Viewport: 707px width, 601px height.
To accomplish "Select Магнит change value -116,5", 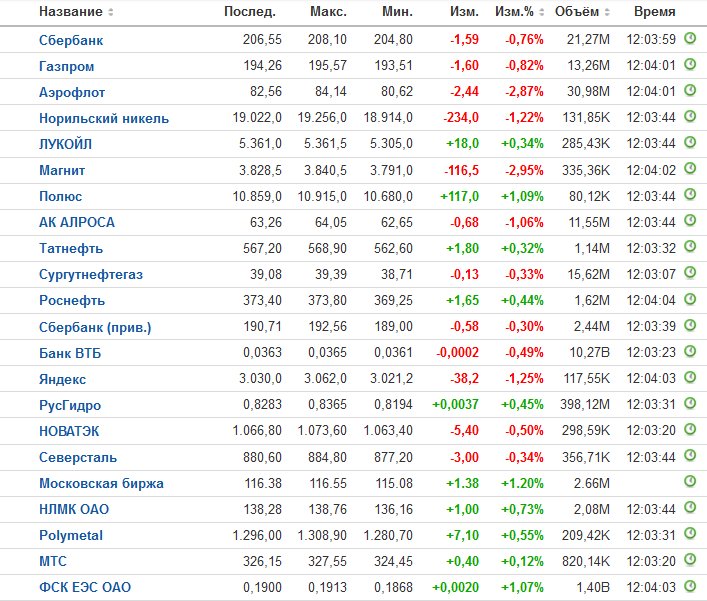I will point(461,170).
